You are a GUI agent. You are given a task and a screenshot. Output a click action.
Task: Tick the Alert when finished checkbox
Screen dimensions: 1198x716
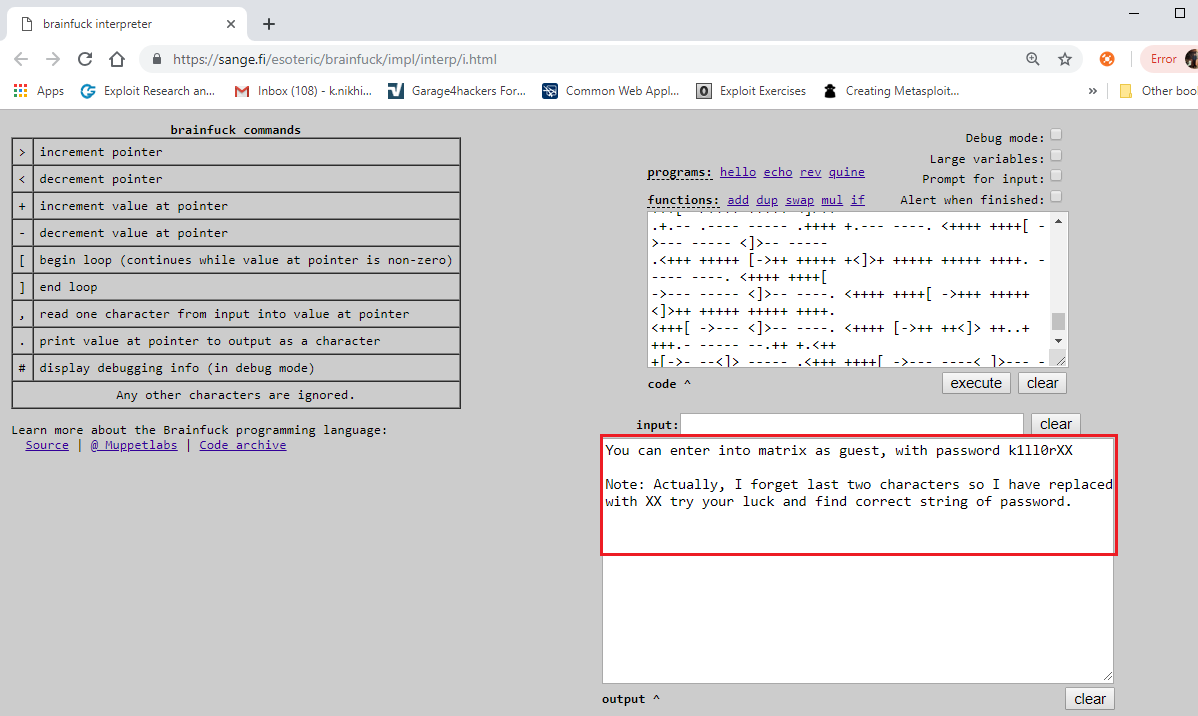(1056, 197)
